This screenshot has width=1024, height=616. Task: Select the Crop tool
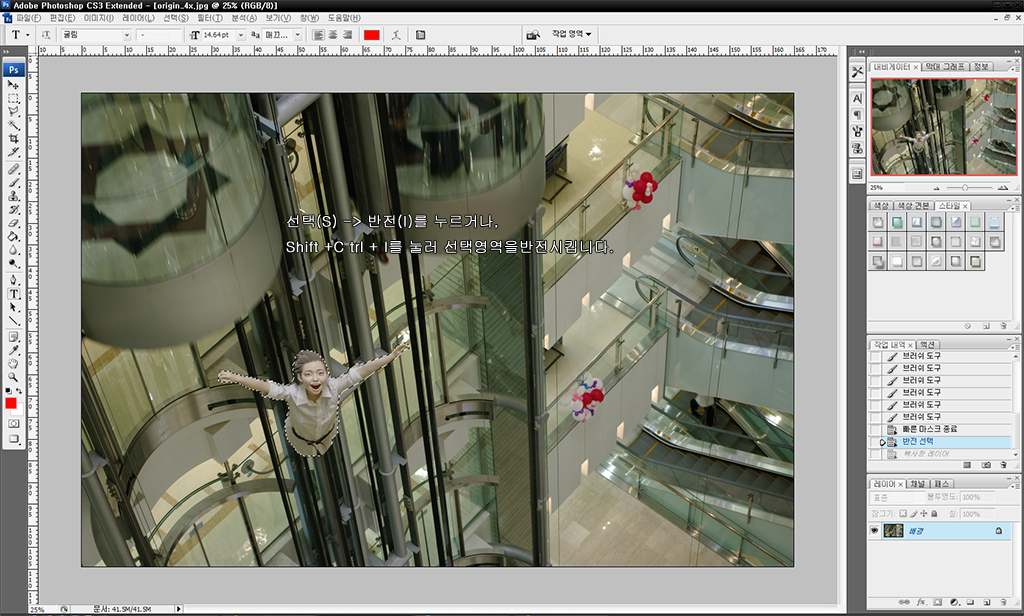[x=13, y=138]
